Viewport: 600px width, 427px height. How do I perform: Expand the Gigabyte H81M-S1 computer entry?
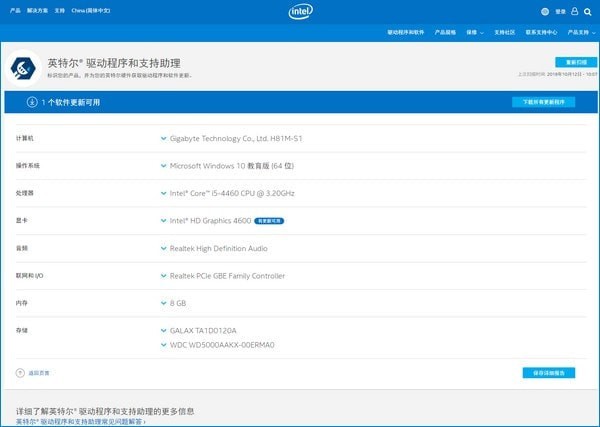(x=163, y=137)
